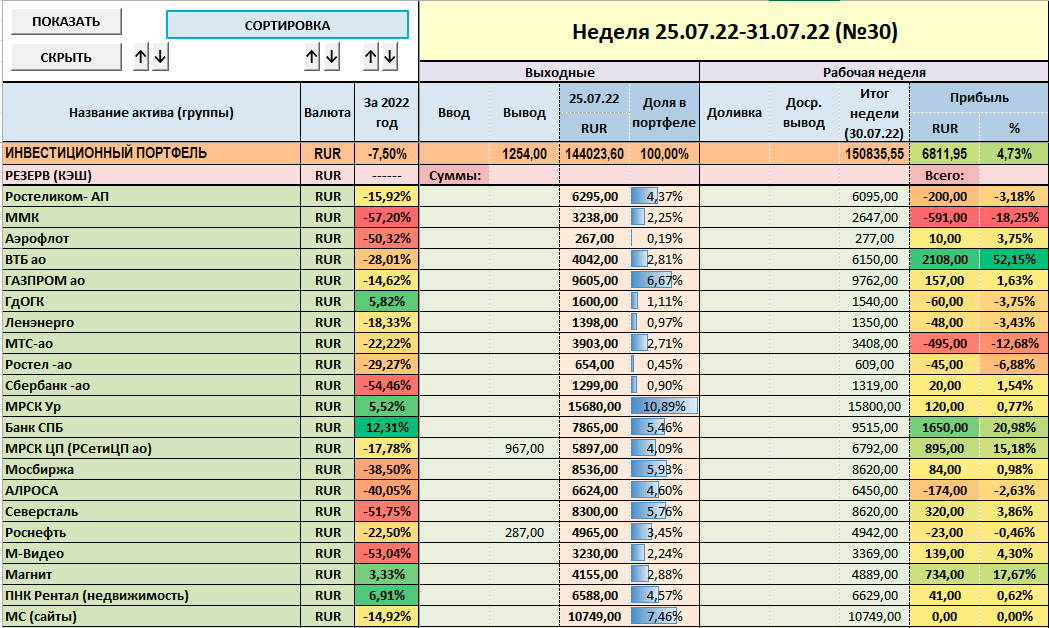Select the '25.07.22' date header cell
Image resolution: width=1049 pixels, height=628 pixels.
[594, 98]
